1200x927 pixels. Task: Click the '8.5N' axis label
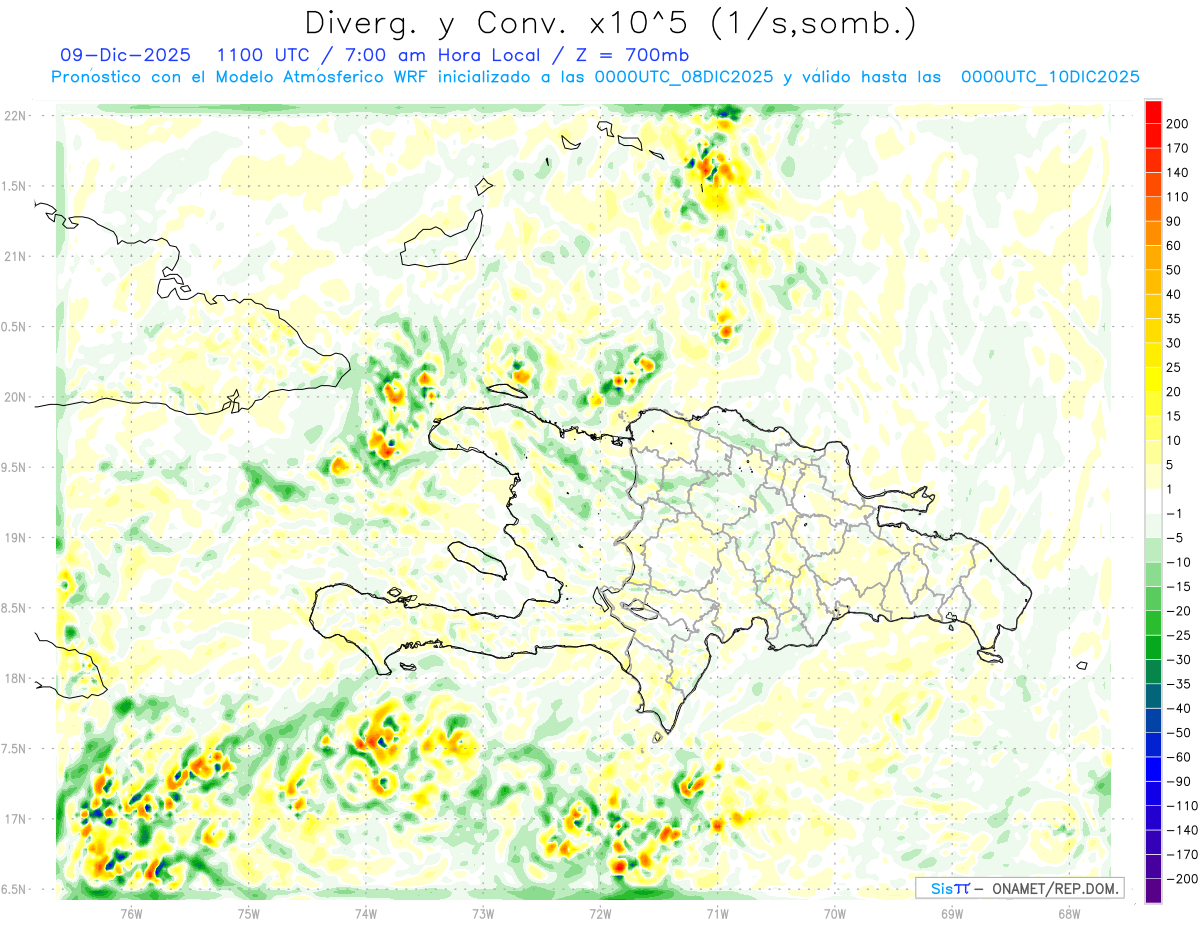pyautogui.click(x=15, y=608)
